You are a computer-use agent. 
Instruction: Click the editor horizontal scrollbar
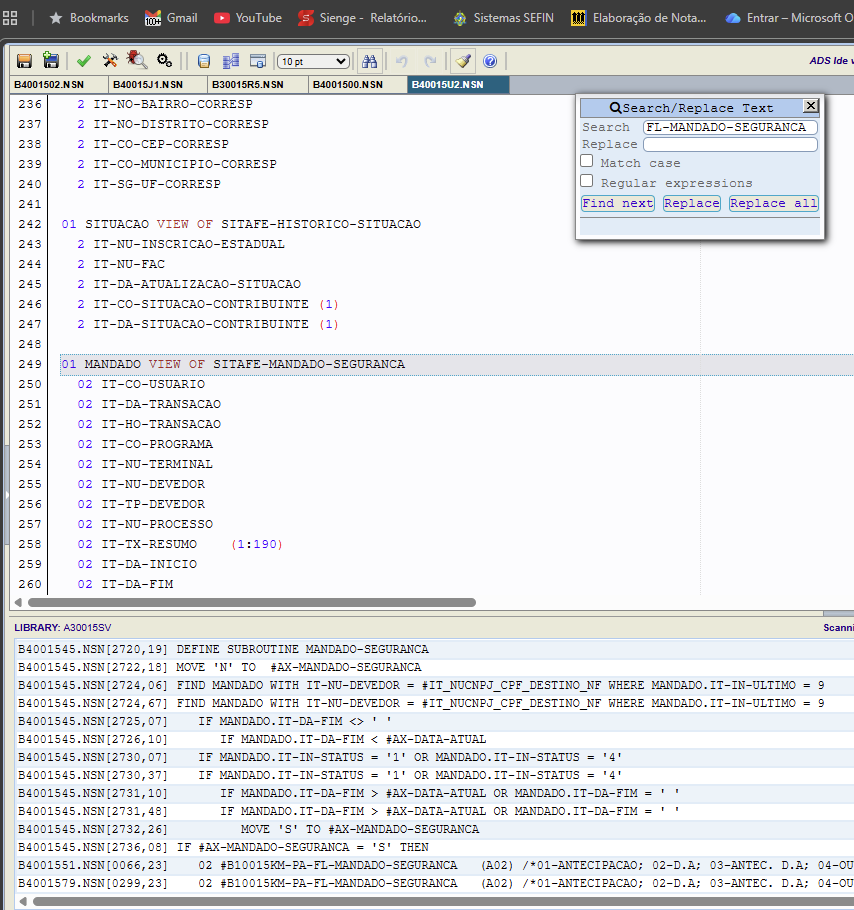(x=250, y=603)
